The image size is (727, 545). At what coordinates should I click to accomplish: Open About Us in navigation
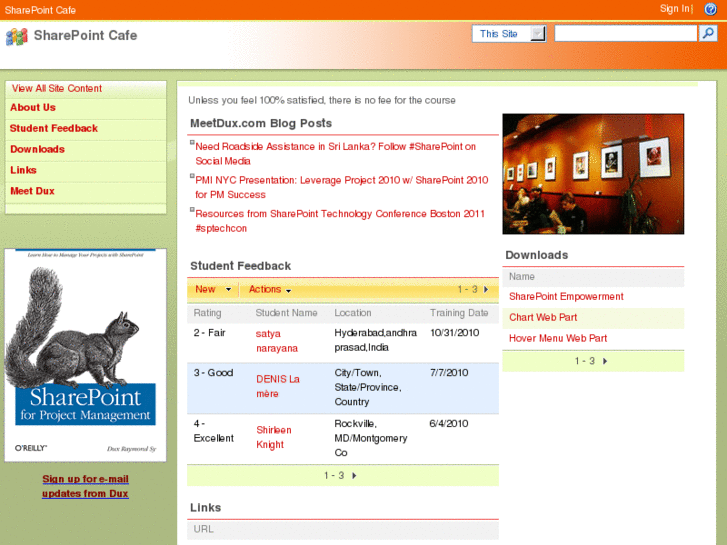pos(33,108)
